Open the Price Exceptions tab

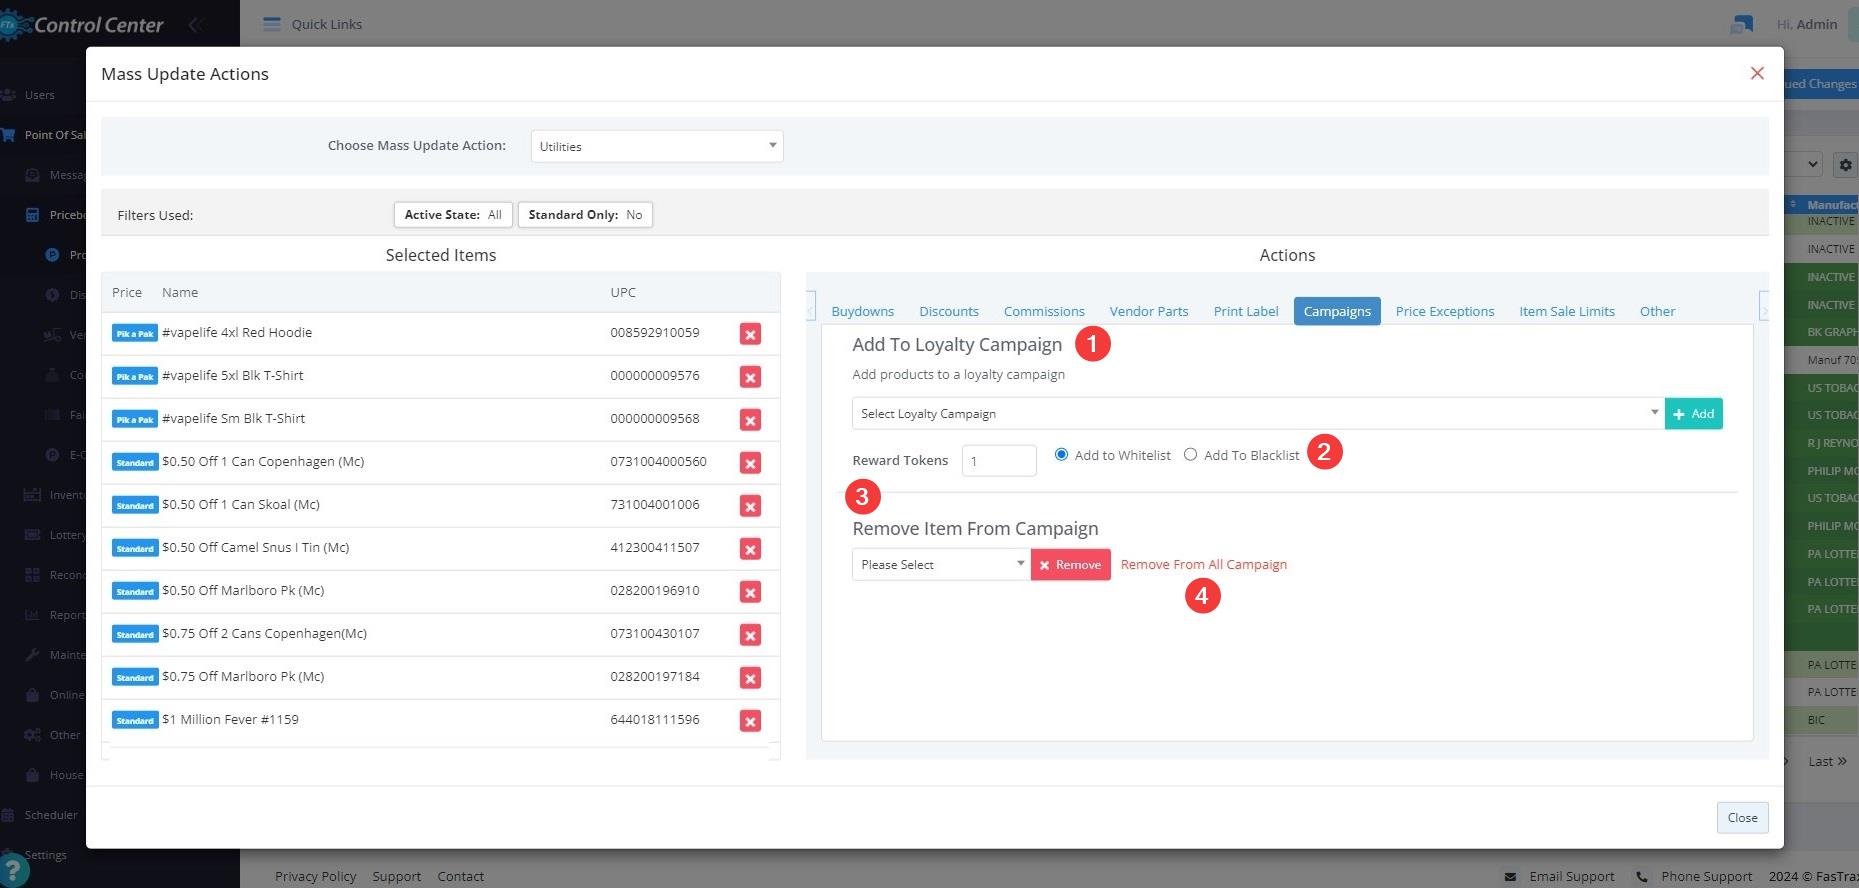1445,312
